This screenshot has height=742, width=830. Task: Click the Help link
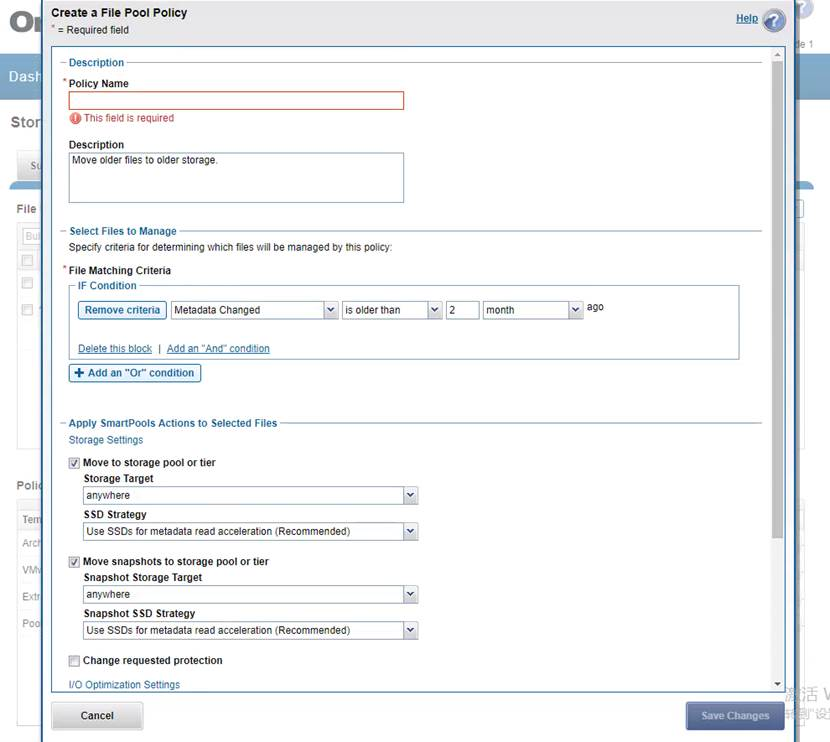pos(746,18)
